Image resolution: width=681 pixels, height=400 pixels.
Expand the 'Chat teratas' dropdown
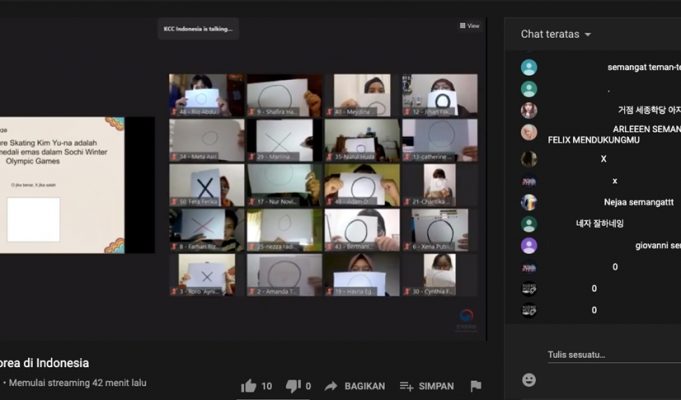tap(556, 34)
